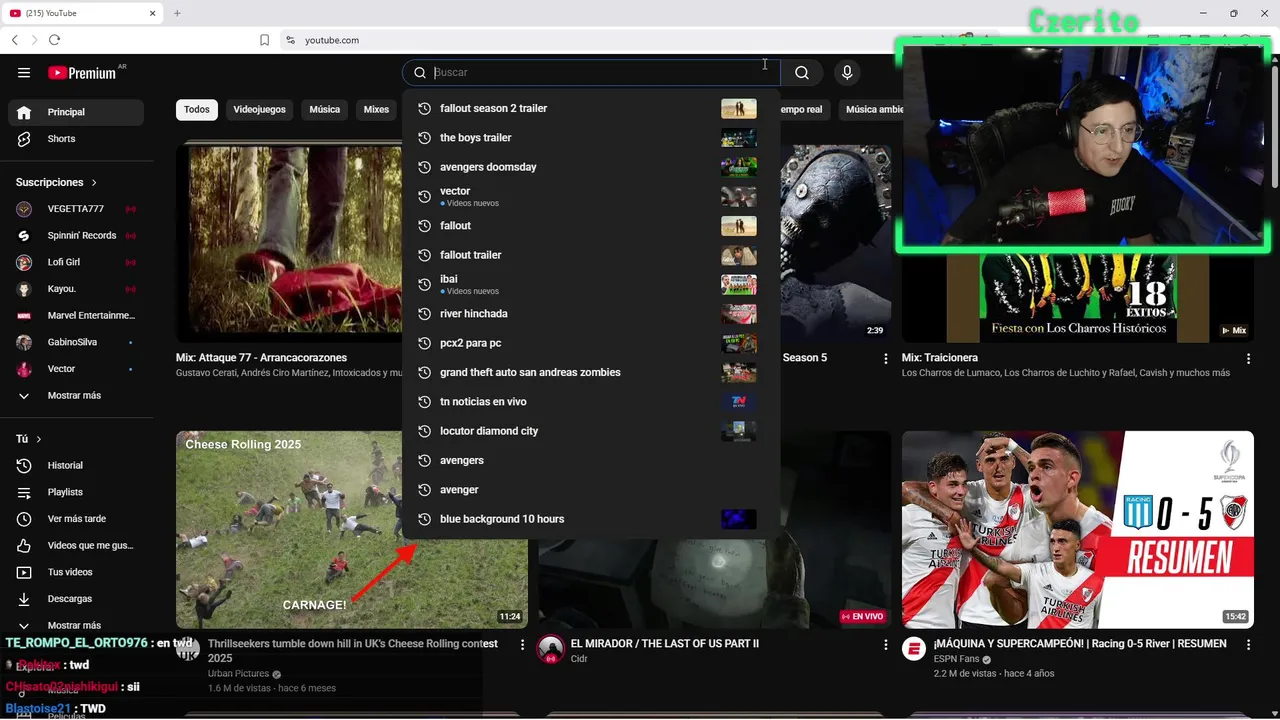This screenshot has width=1280, height=720.
Task: Select the Música ambiental chip
Action: click(874, 109)
